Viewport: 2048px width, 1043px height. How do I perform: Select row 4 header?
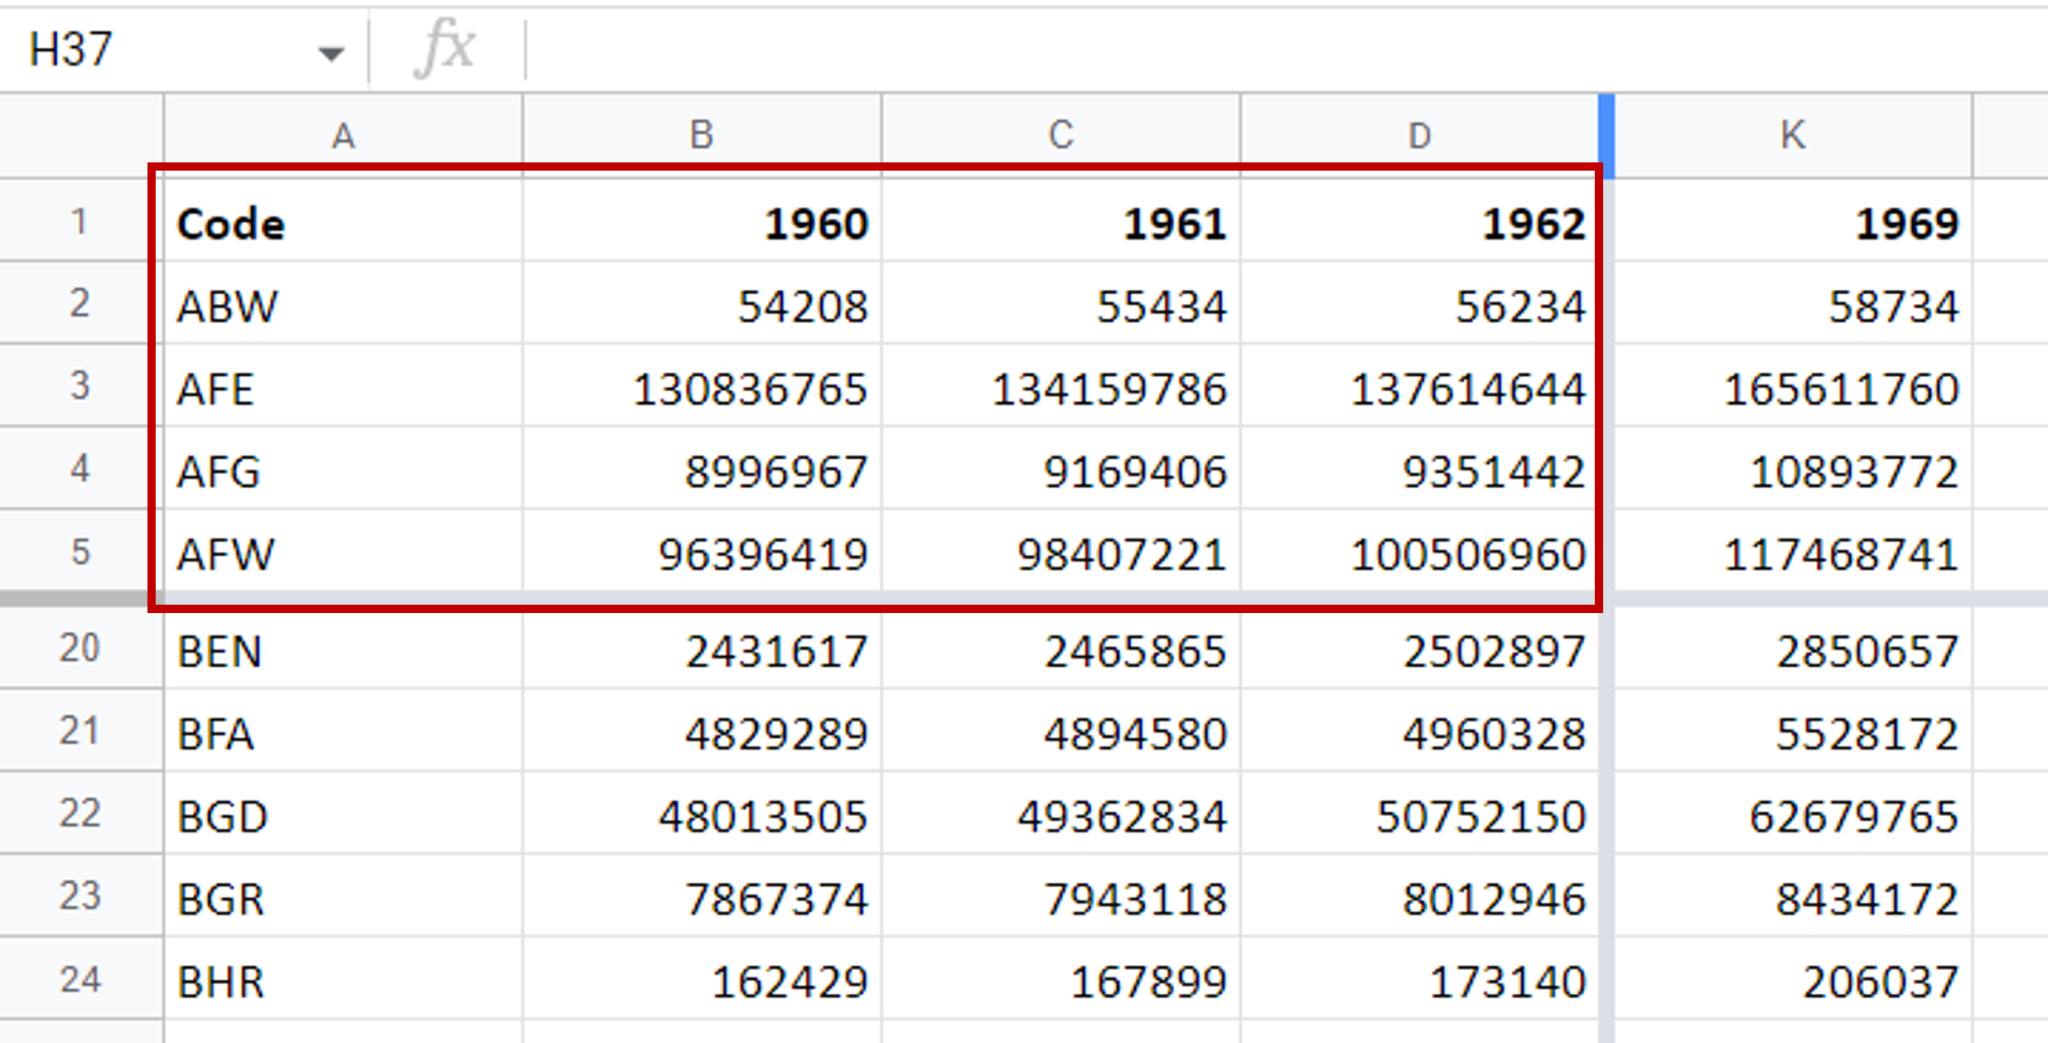click(x=81, y=470)
